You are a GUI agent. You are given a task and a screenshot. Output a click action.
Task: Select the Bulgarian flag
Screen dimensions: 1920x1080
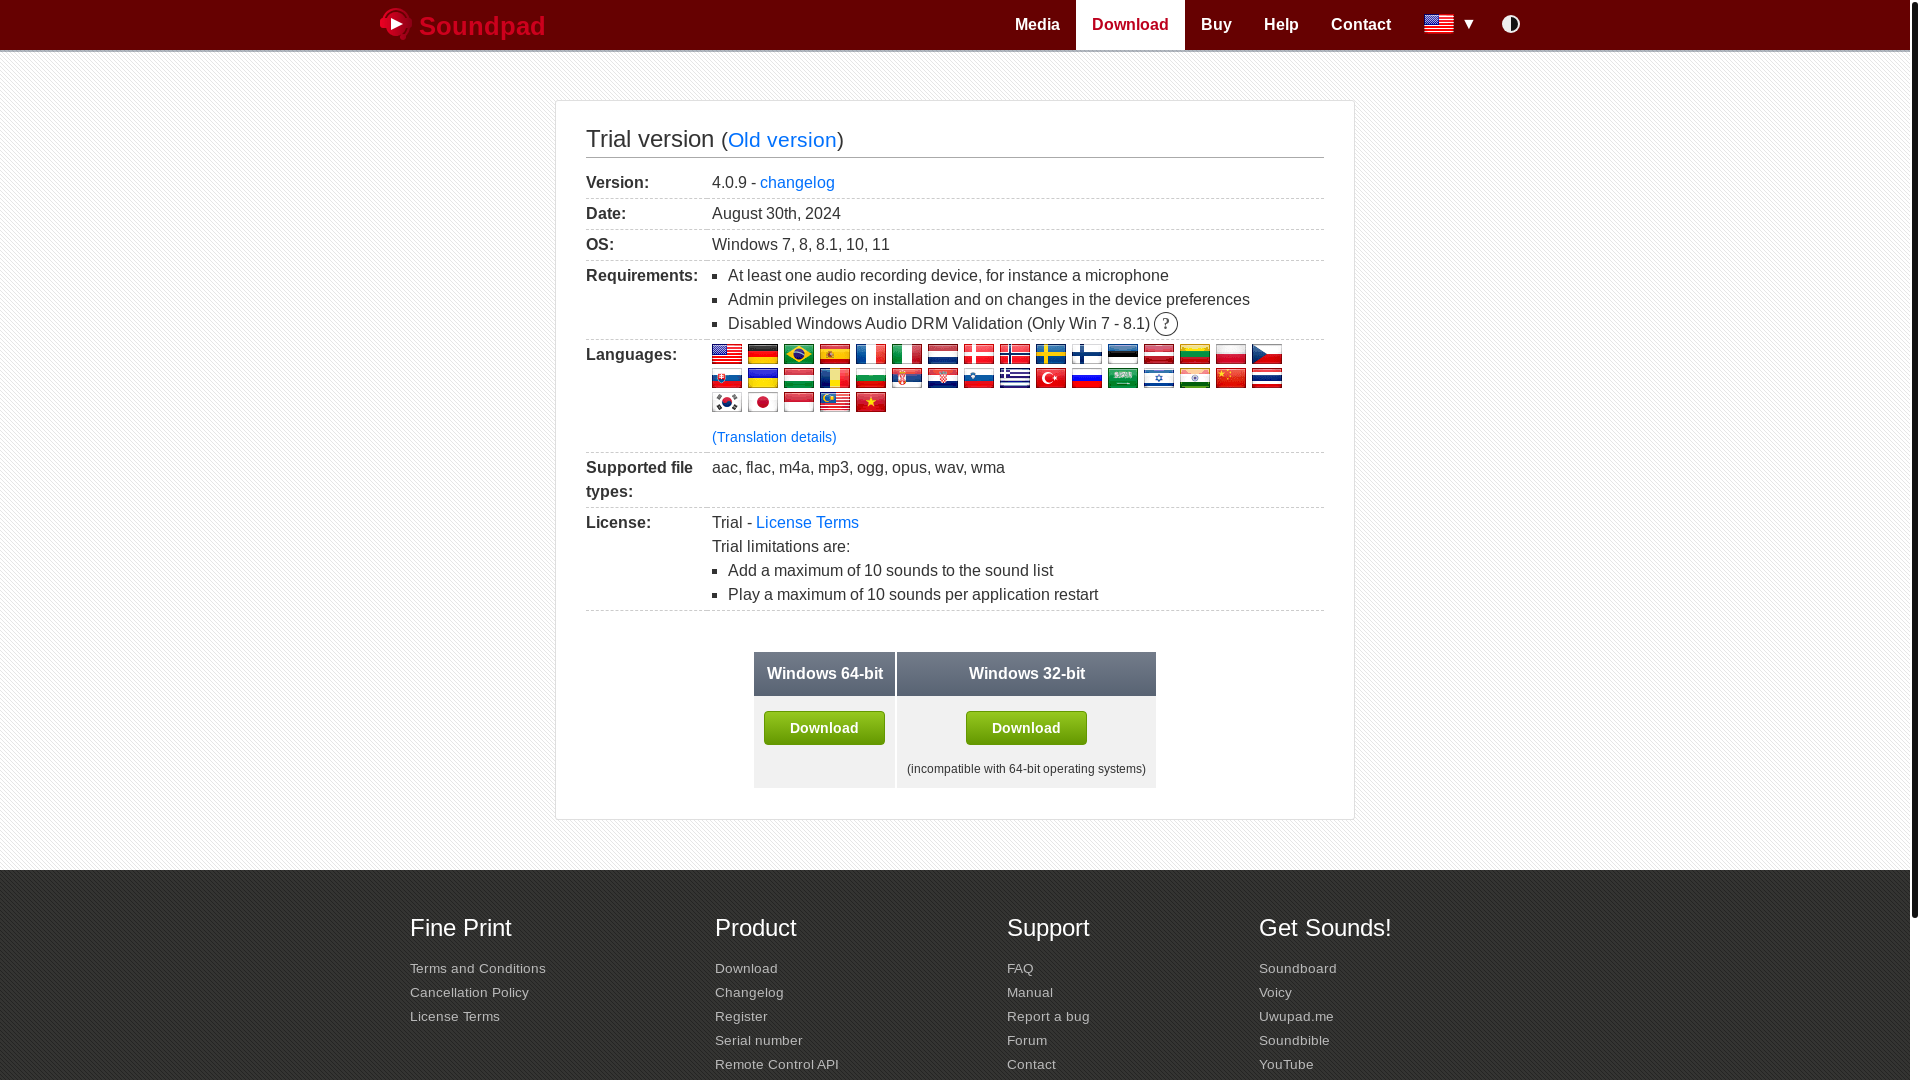871,378
